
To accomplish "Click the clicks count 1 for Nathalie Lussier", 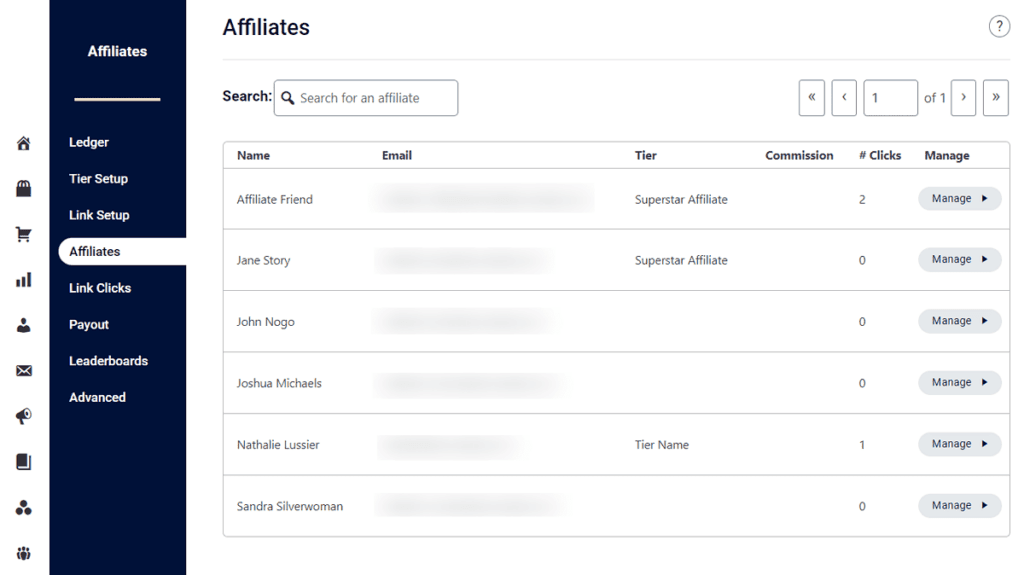I will 862,444.
